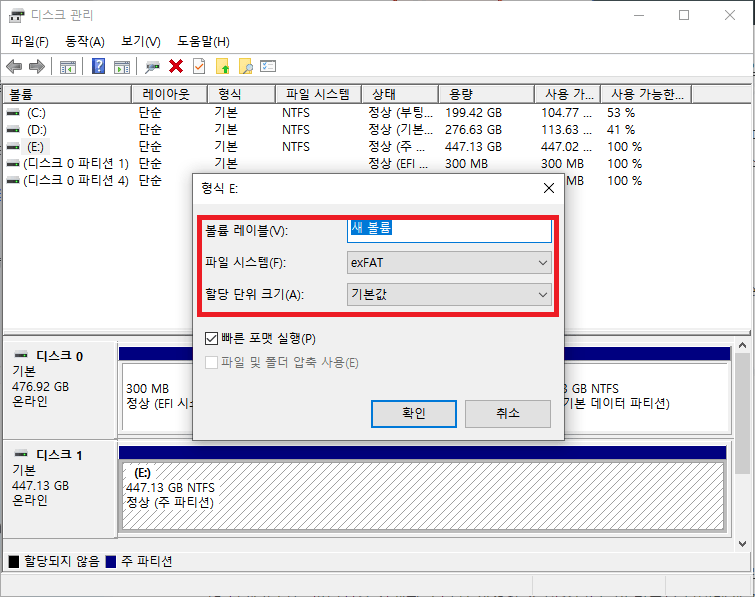Viewport: 755px width, 597px height.
Task: Click the 볼륨 레이블 text field
Action: 449,231
